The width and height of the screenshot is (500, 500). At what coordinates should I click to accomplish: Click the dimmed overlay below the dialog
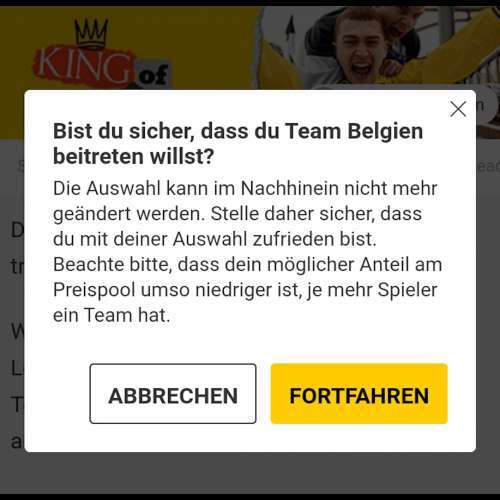click(x=250, y=473)
